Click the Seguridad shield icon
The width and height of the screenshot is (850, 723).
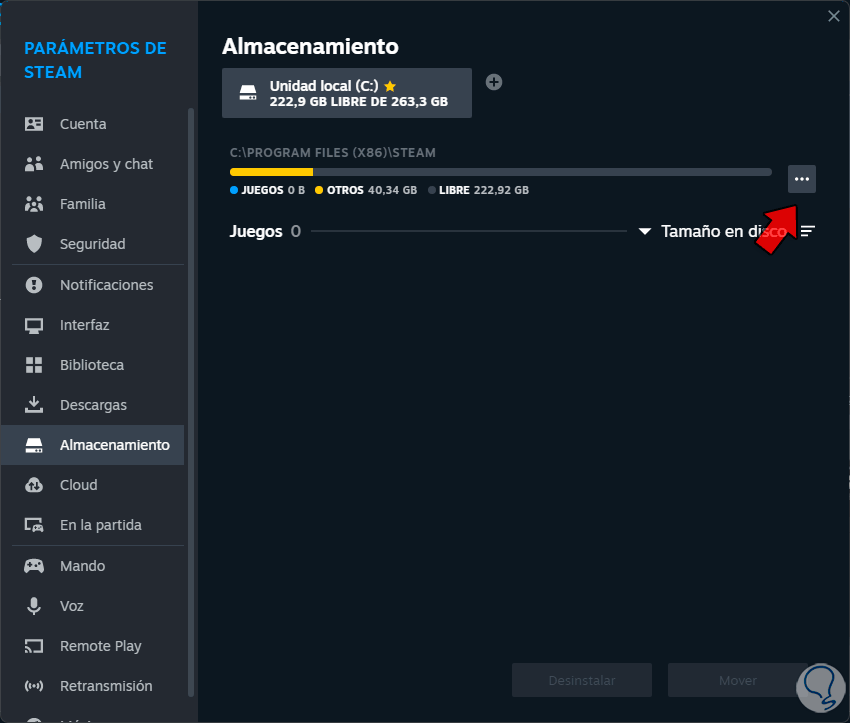(34, 244)
